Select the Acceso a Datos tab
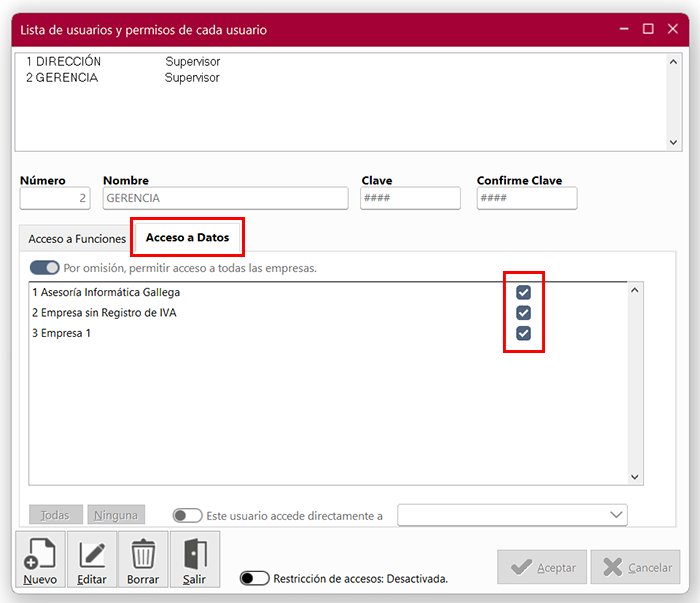 (x=187, y=238)
